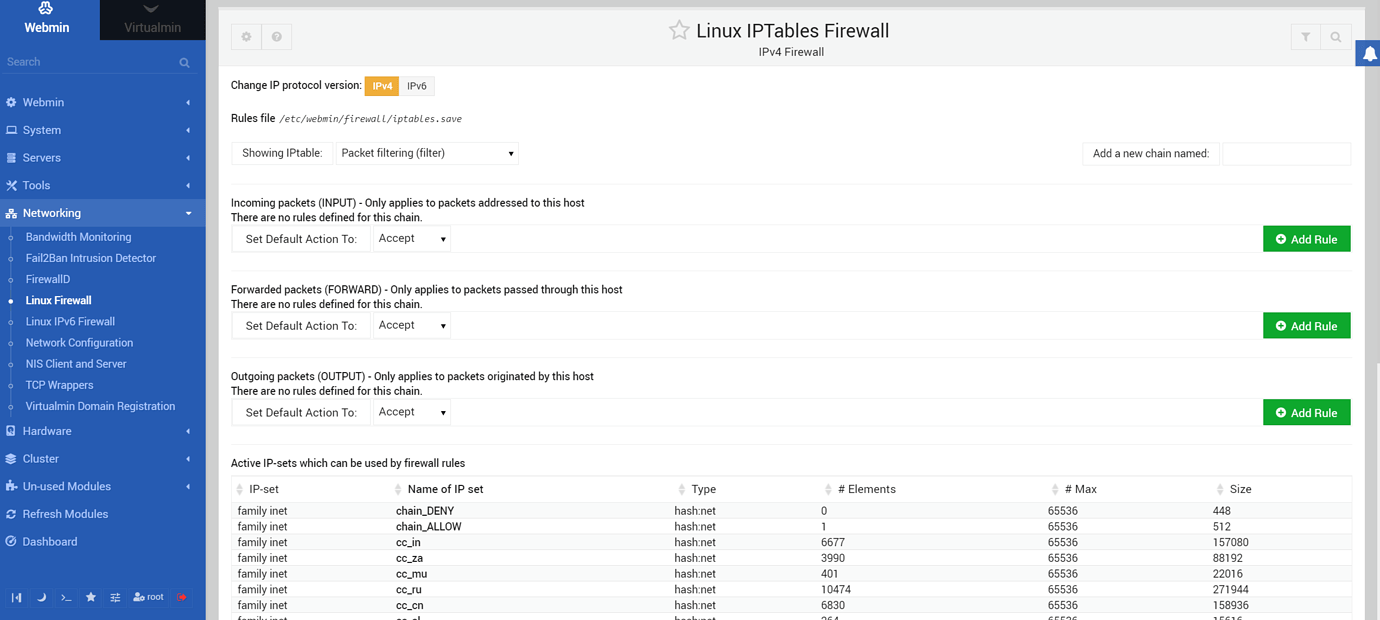Add Rule to FORWARD chain
Viewport: 1380px width, 620px height.
1307,326
